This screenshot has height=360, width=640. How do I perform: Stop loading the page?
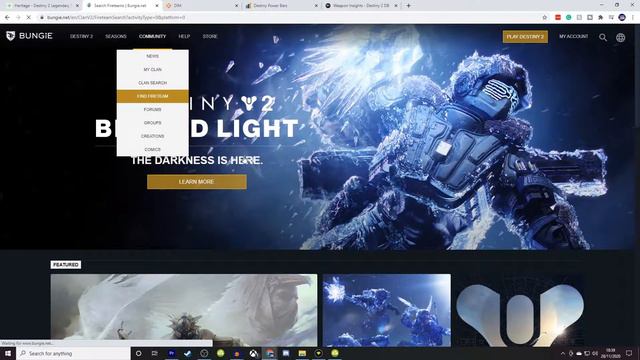click(x=28, y=18)
